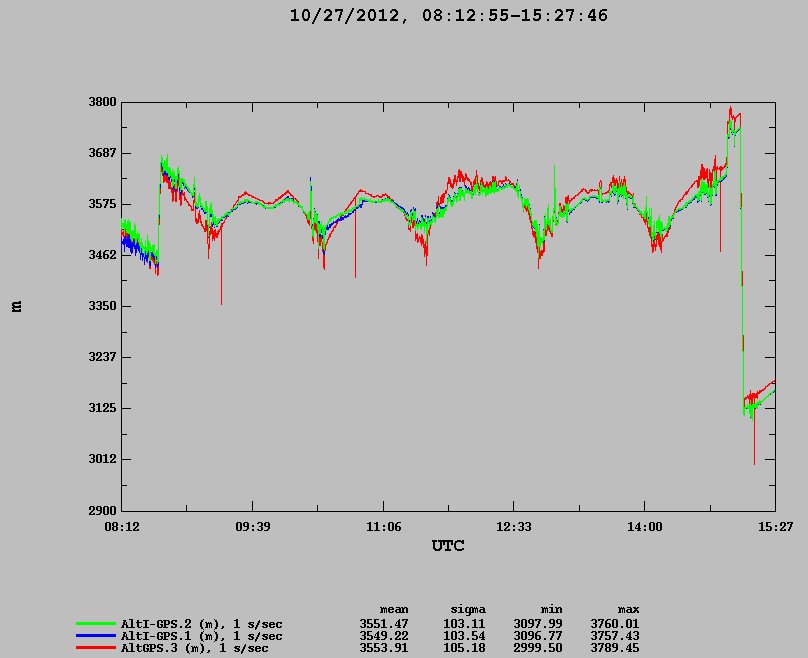Click mean value 3551.47

(384, 624)
